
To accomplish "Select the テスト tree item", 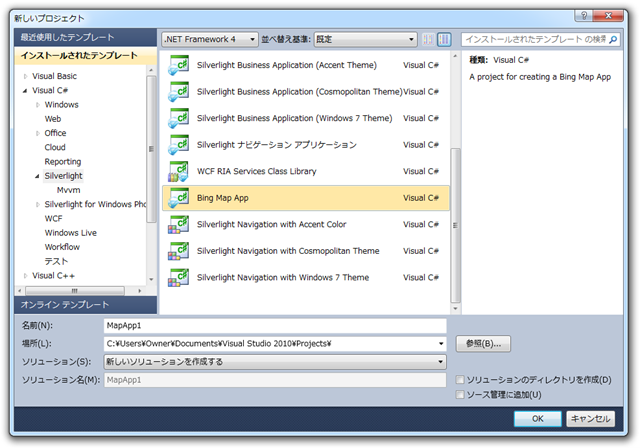I will coord(56,261).
